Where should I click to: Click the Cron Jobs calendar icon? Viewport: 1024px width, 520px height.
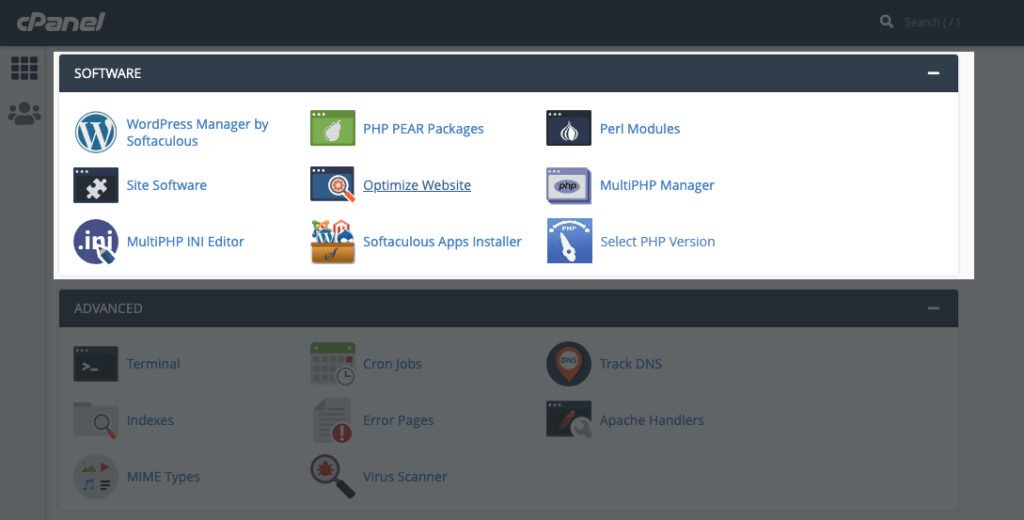point(332,363)
